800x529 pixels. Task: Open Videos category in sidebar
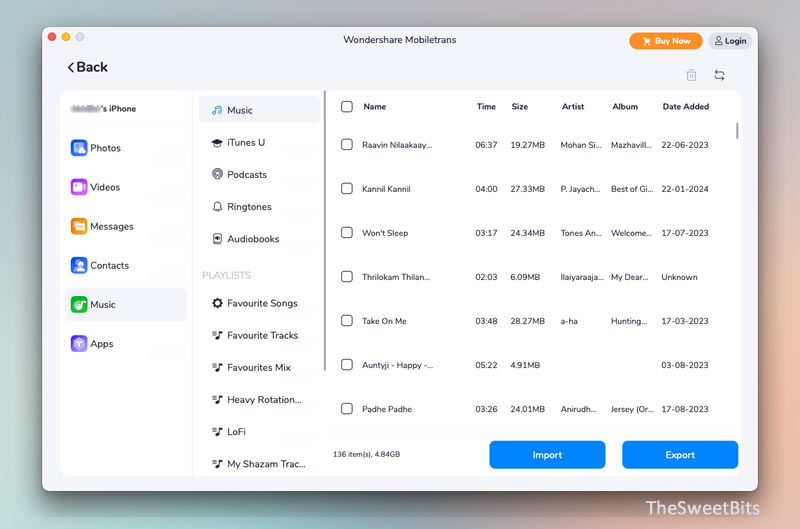click(126, 187)
